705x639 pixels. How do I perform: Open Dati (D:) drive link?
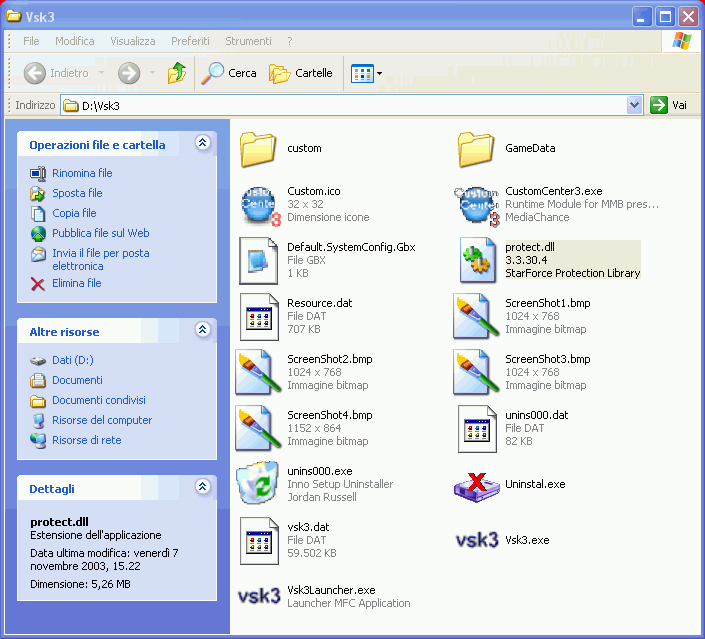pyautogui.click(x=73, y=360)
